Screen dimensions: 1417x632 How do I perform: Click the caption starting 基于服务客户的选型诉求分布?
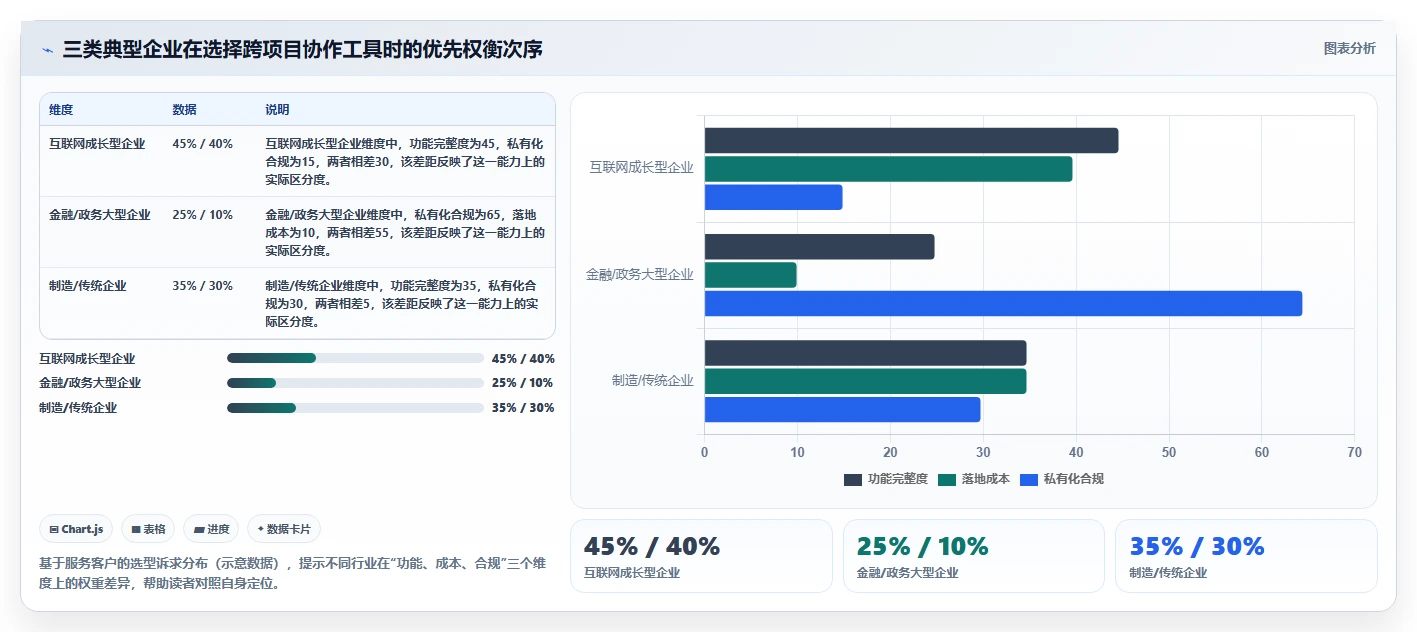[x=292, y=574]
